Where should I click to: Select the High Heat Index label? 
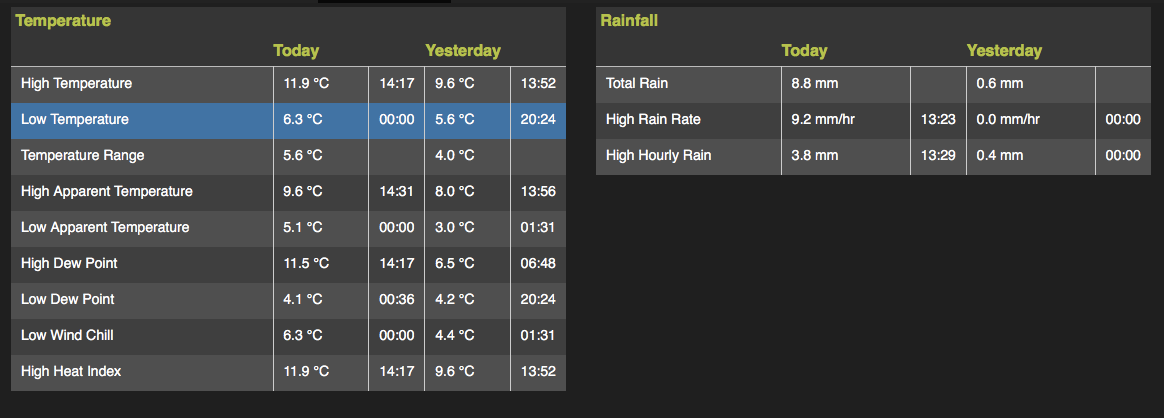click(x=71, y=372)
